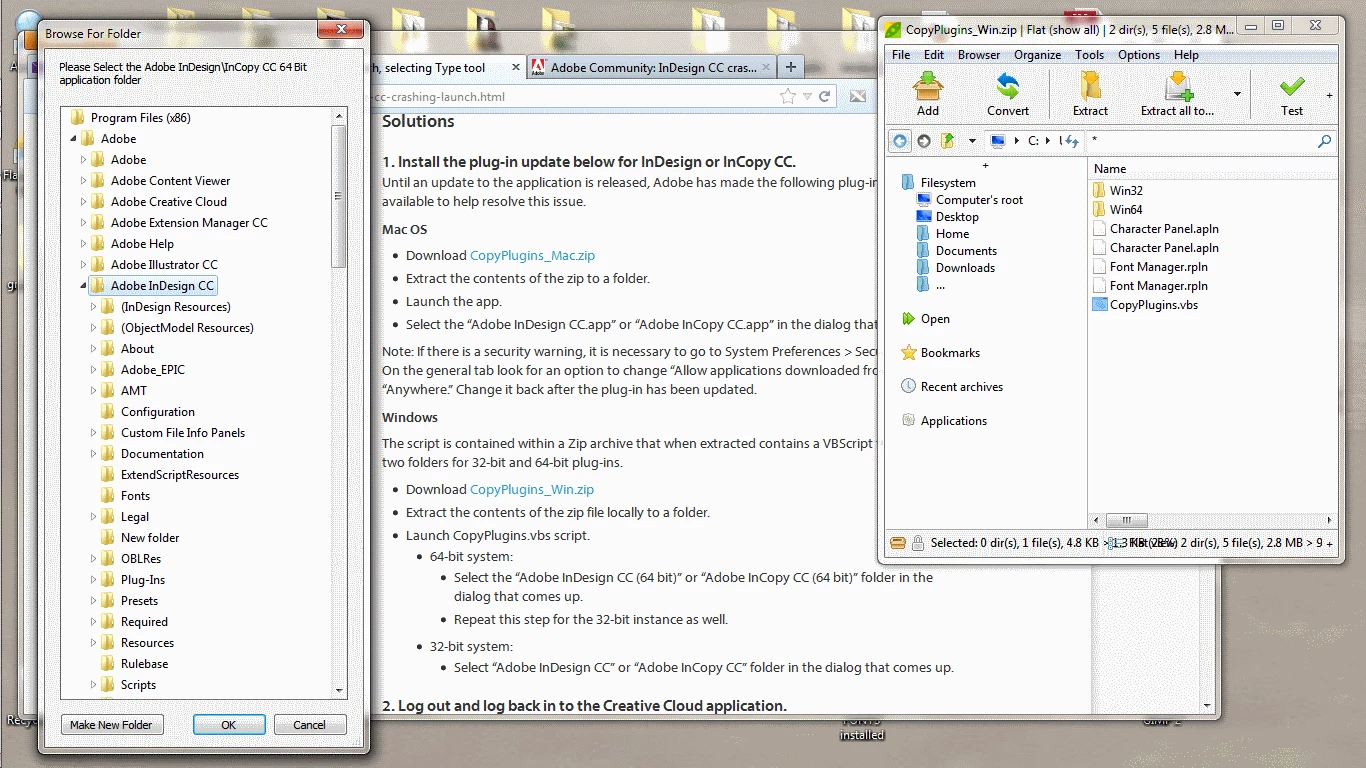Click Cancel in Browse For Folder dialog
Viewport: 1366px width, 768px height.
[x=310, y=725]
